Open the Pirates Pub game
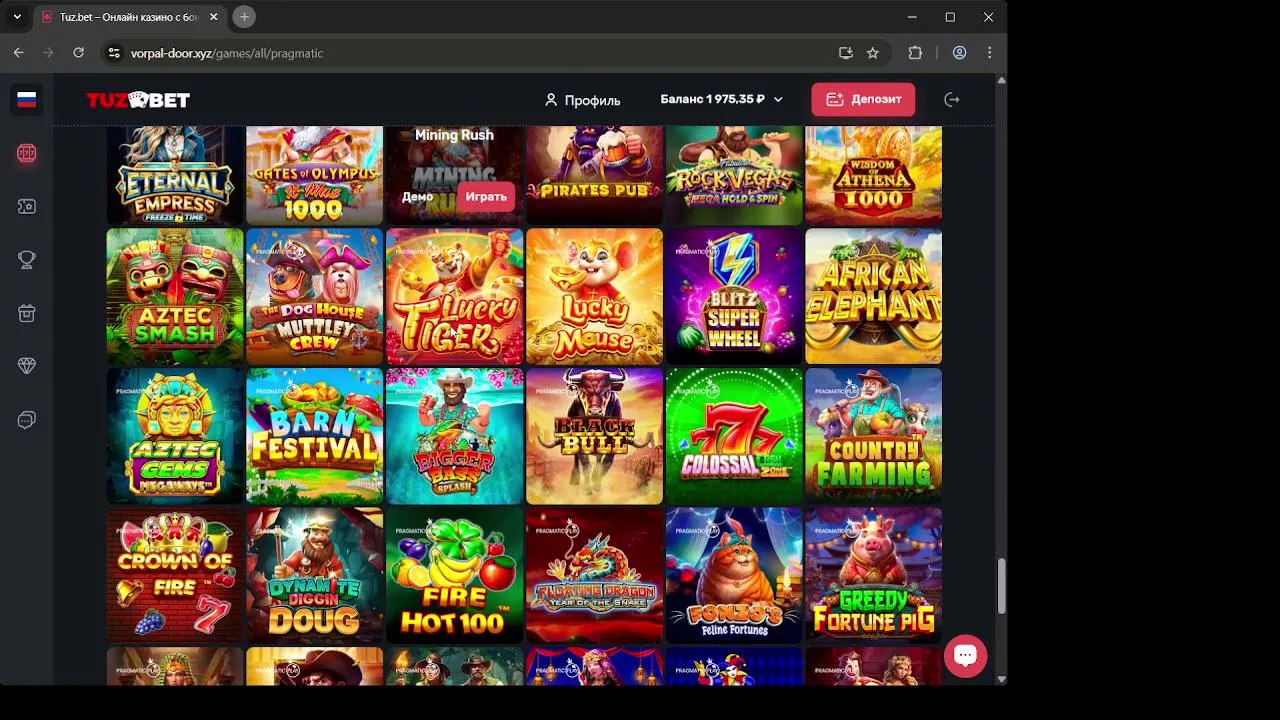1280x720 pixels. [594, 174]
